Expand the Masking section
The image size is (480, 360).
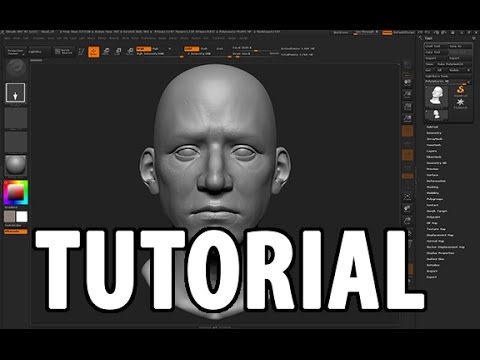(x=433, y=187)
